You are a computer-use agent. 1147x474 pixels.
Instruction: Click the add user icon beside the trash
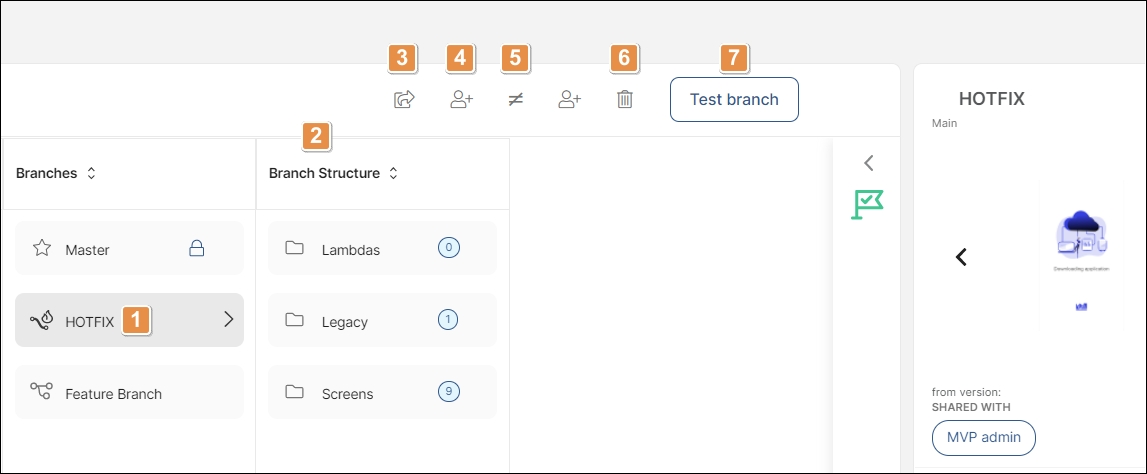click(x=569, y=99)
